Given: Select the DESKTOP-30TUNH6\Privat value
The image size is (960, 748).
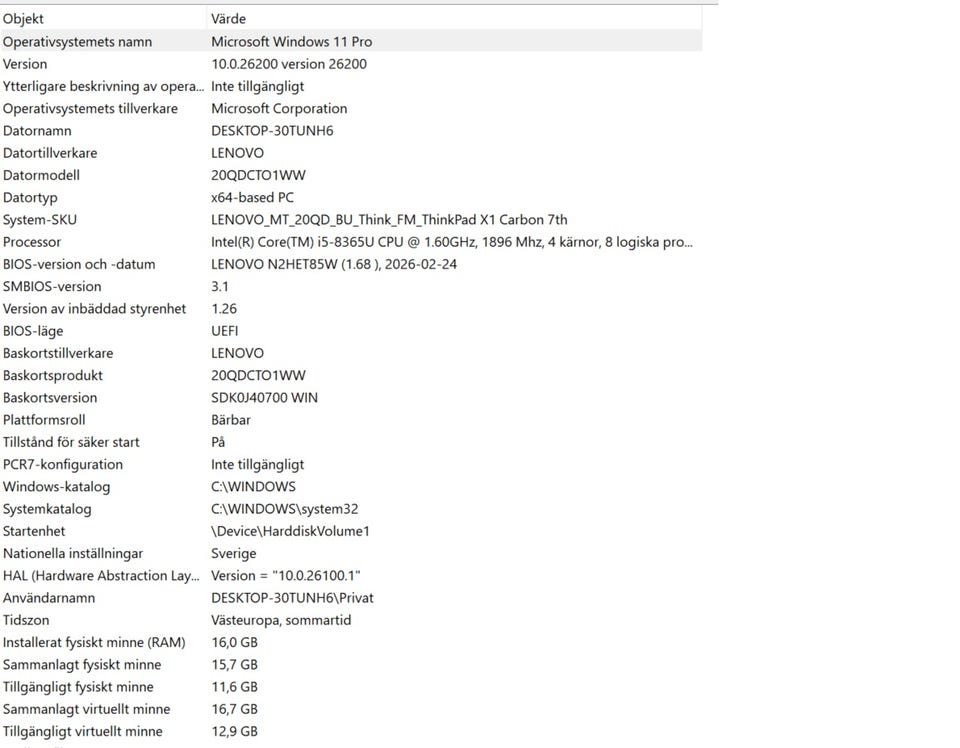Looking at the screenshot, I should coord(292,598).
